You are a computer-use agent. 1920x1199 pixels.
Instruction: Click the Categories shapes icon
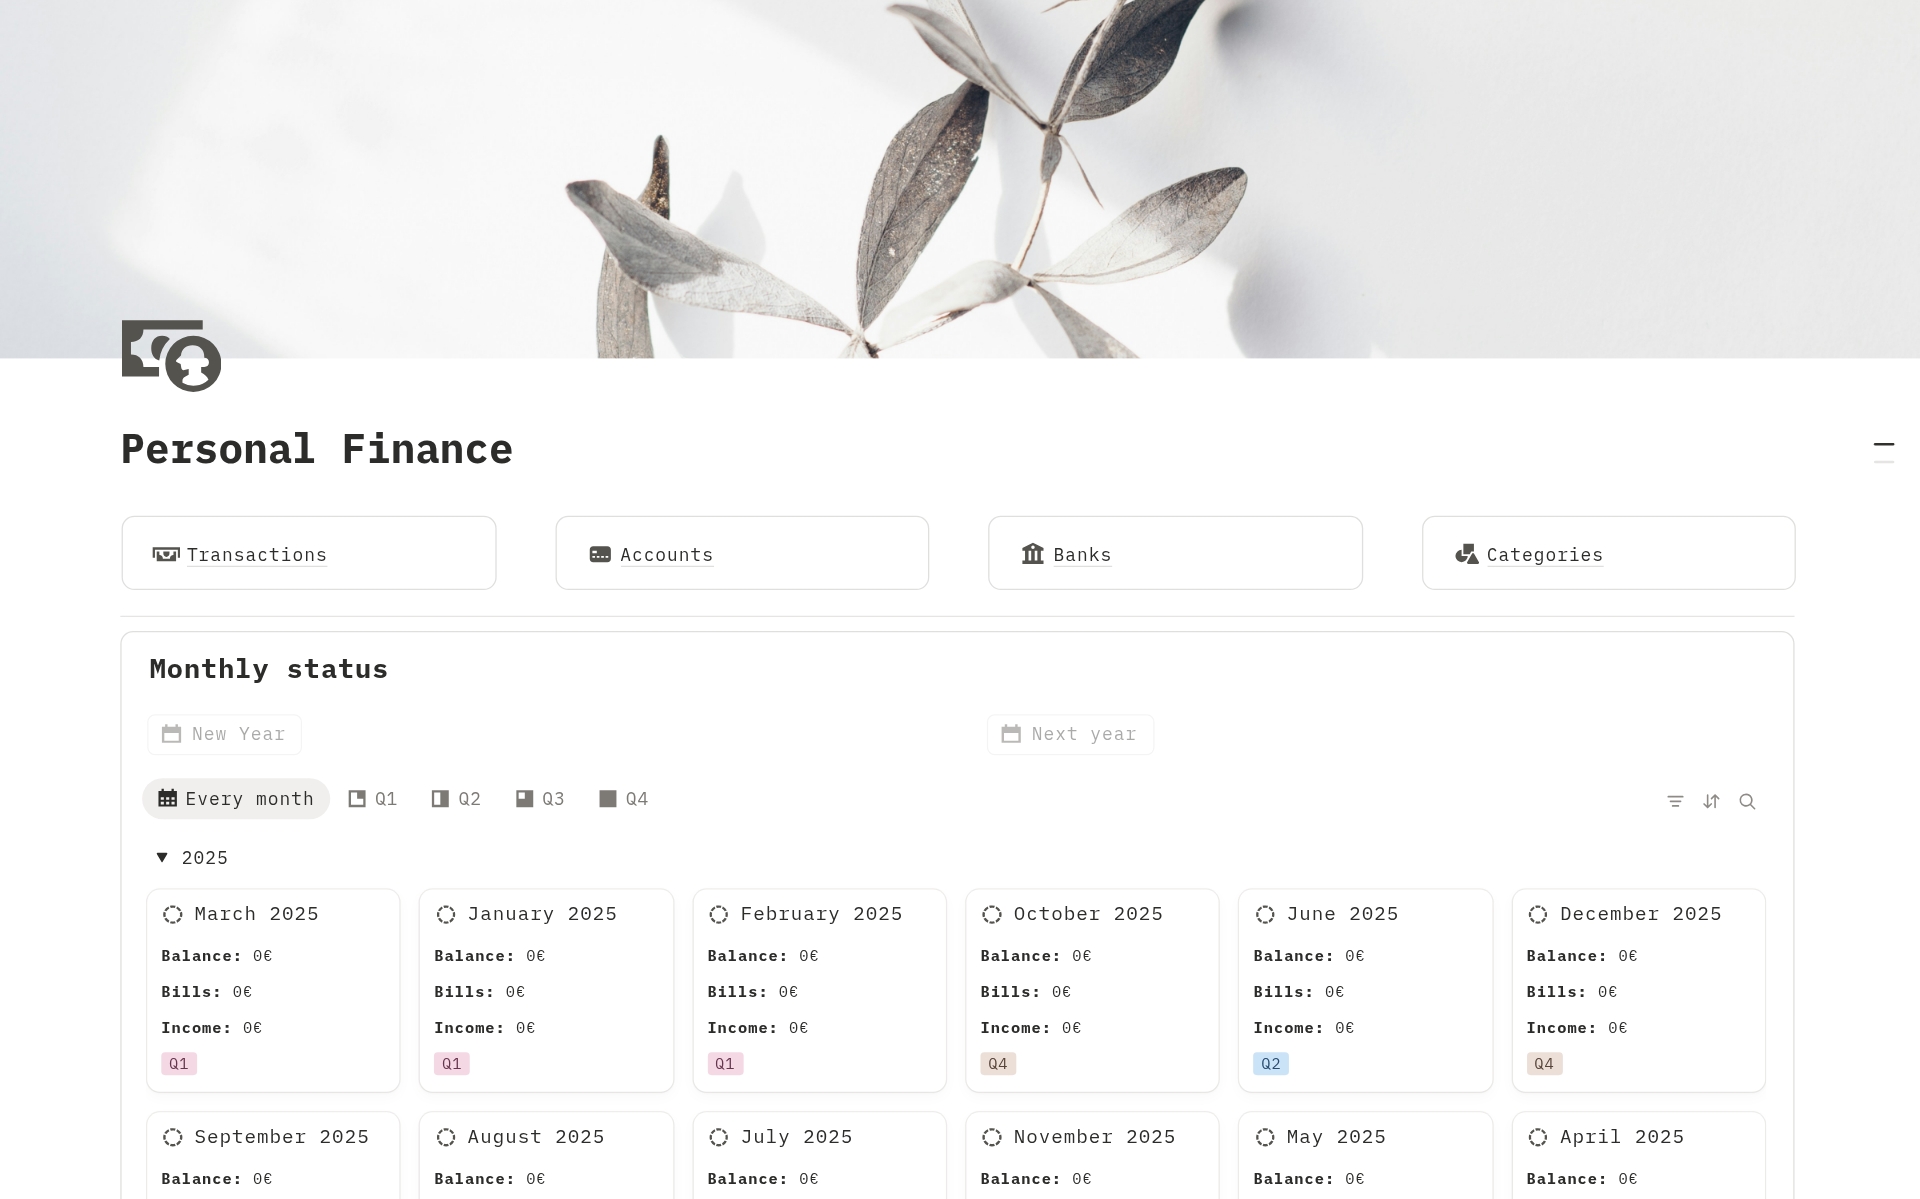(x=1467, y=554)
